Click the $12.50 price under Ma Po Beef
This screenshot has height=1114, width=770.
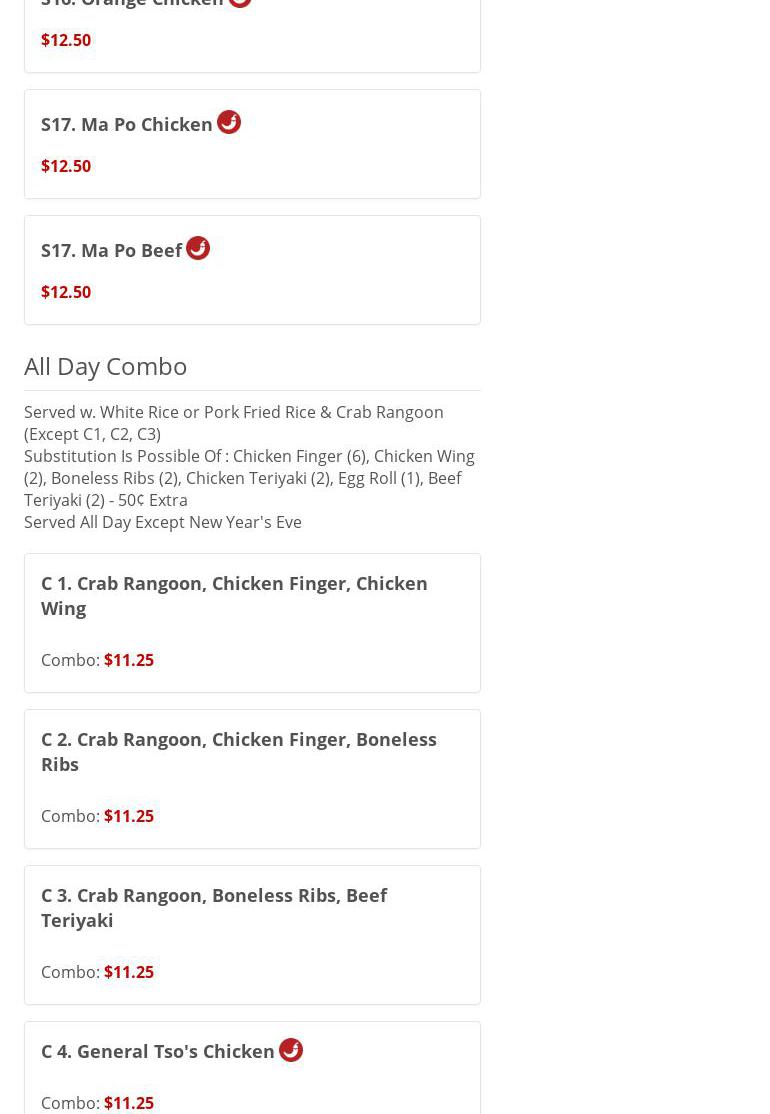(66, 292)
